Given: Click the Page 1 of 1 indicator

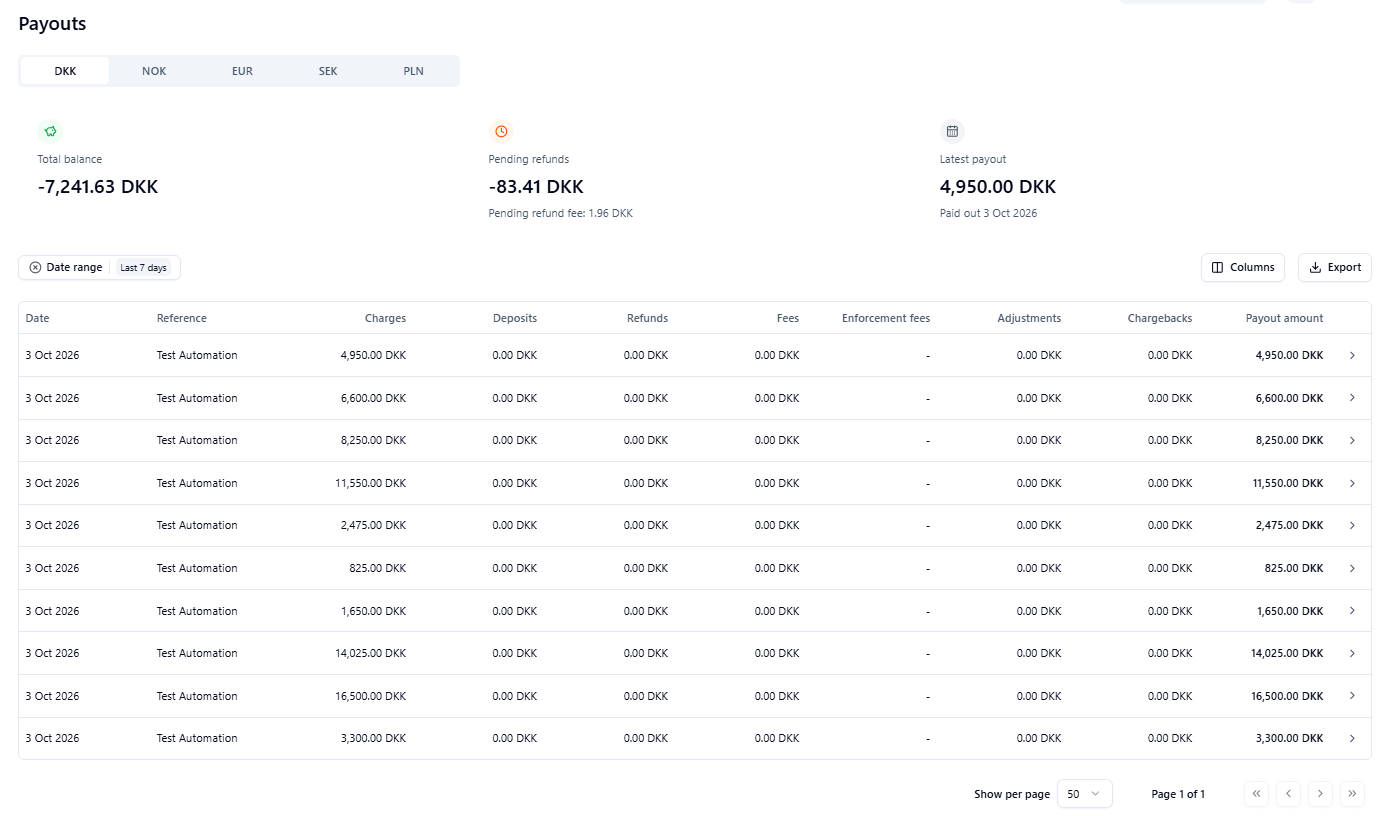Looking at the screenshot, I should [1178, 794].
